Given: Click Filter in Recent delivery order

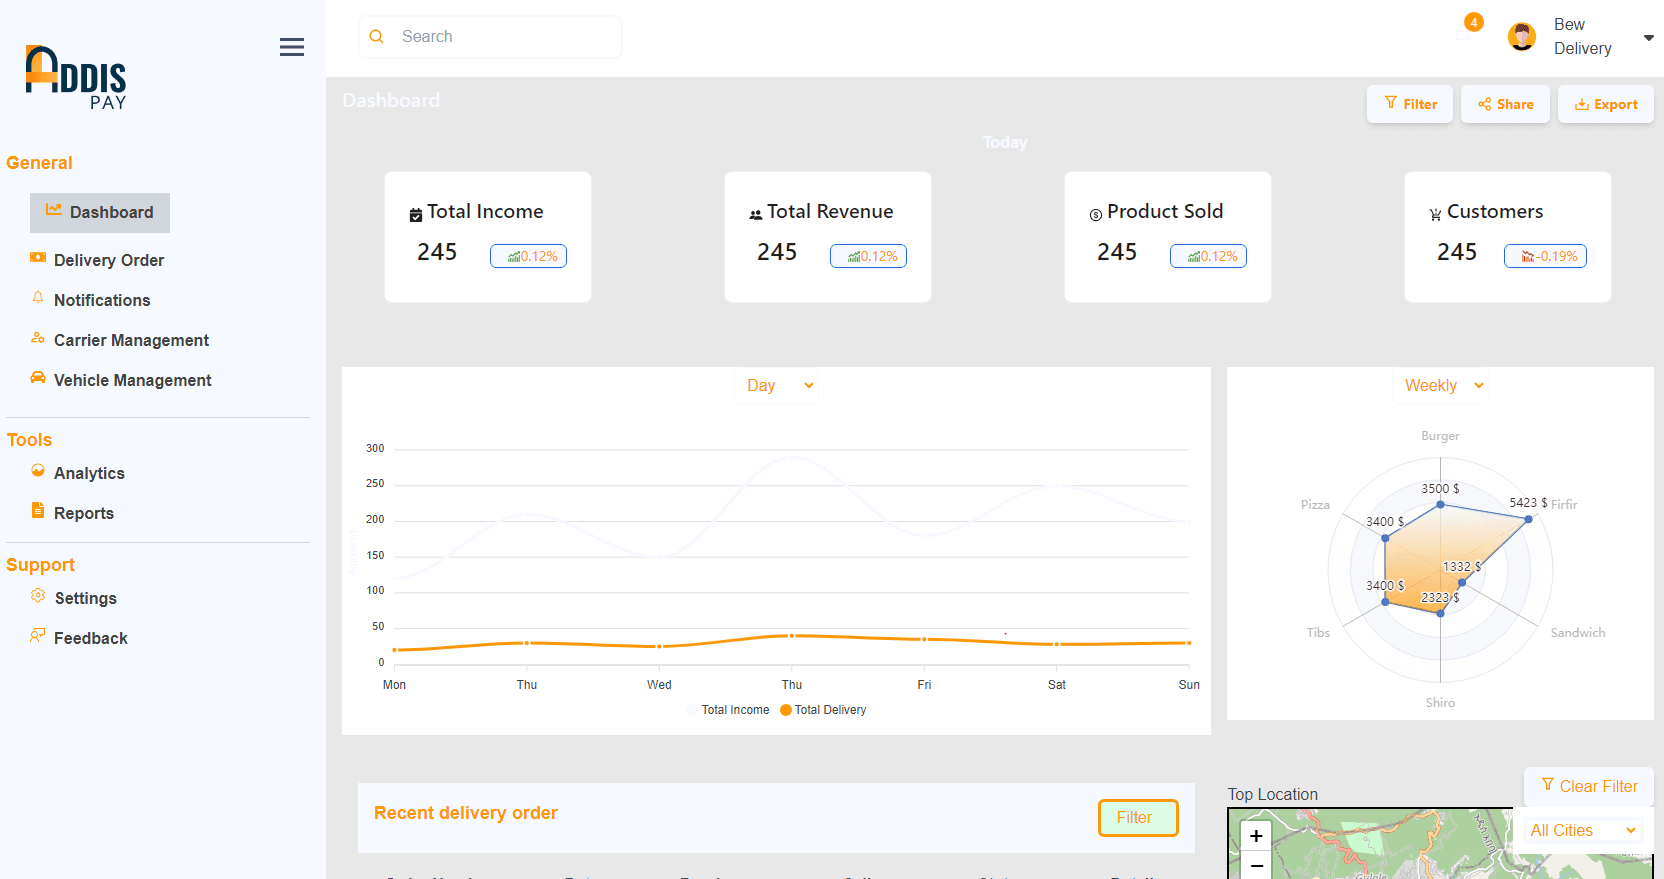Looking at the screenshot, I should pos(1138,817).
